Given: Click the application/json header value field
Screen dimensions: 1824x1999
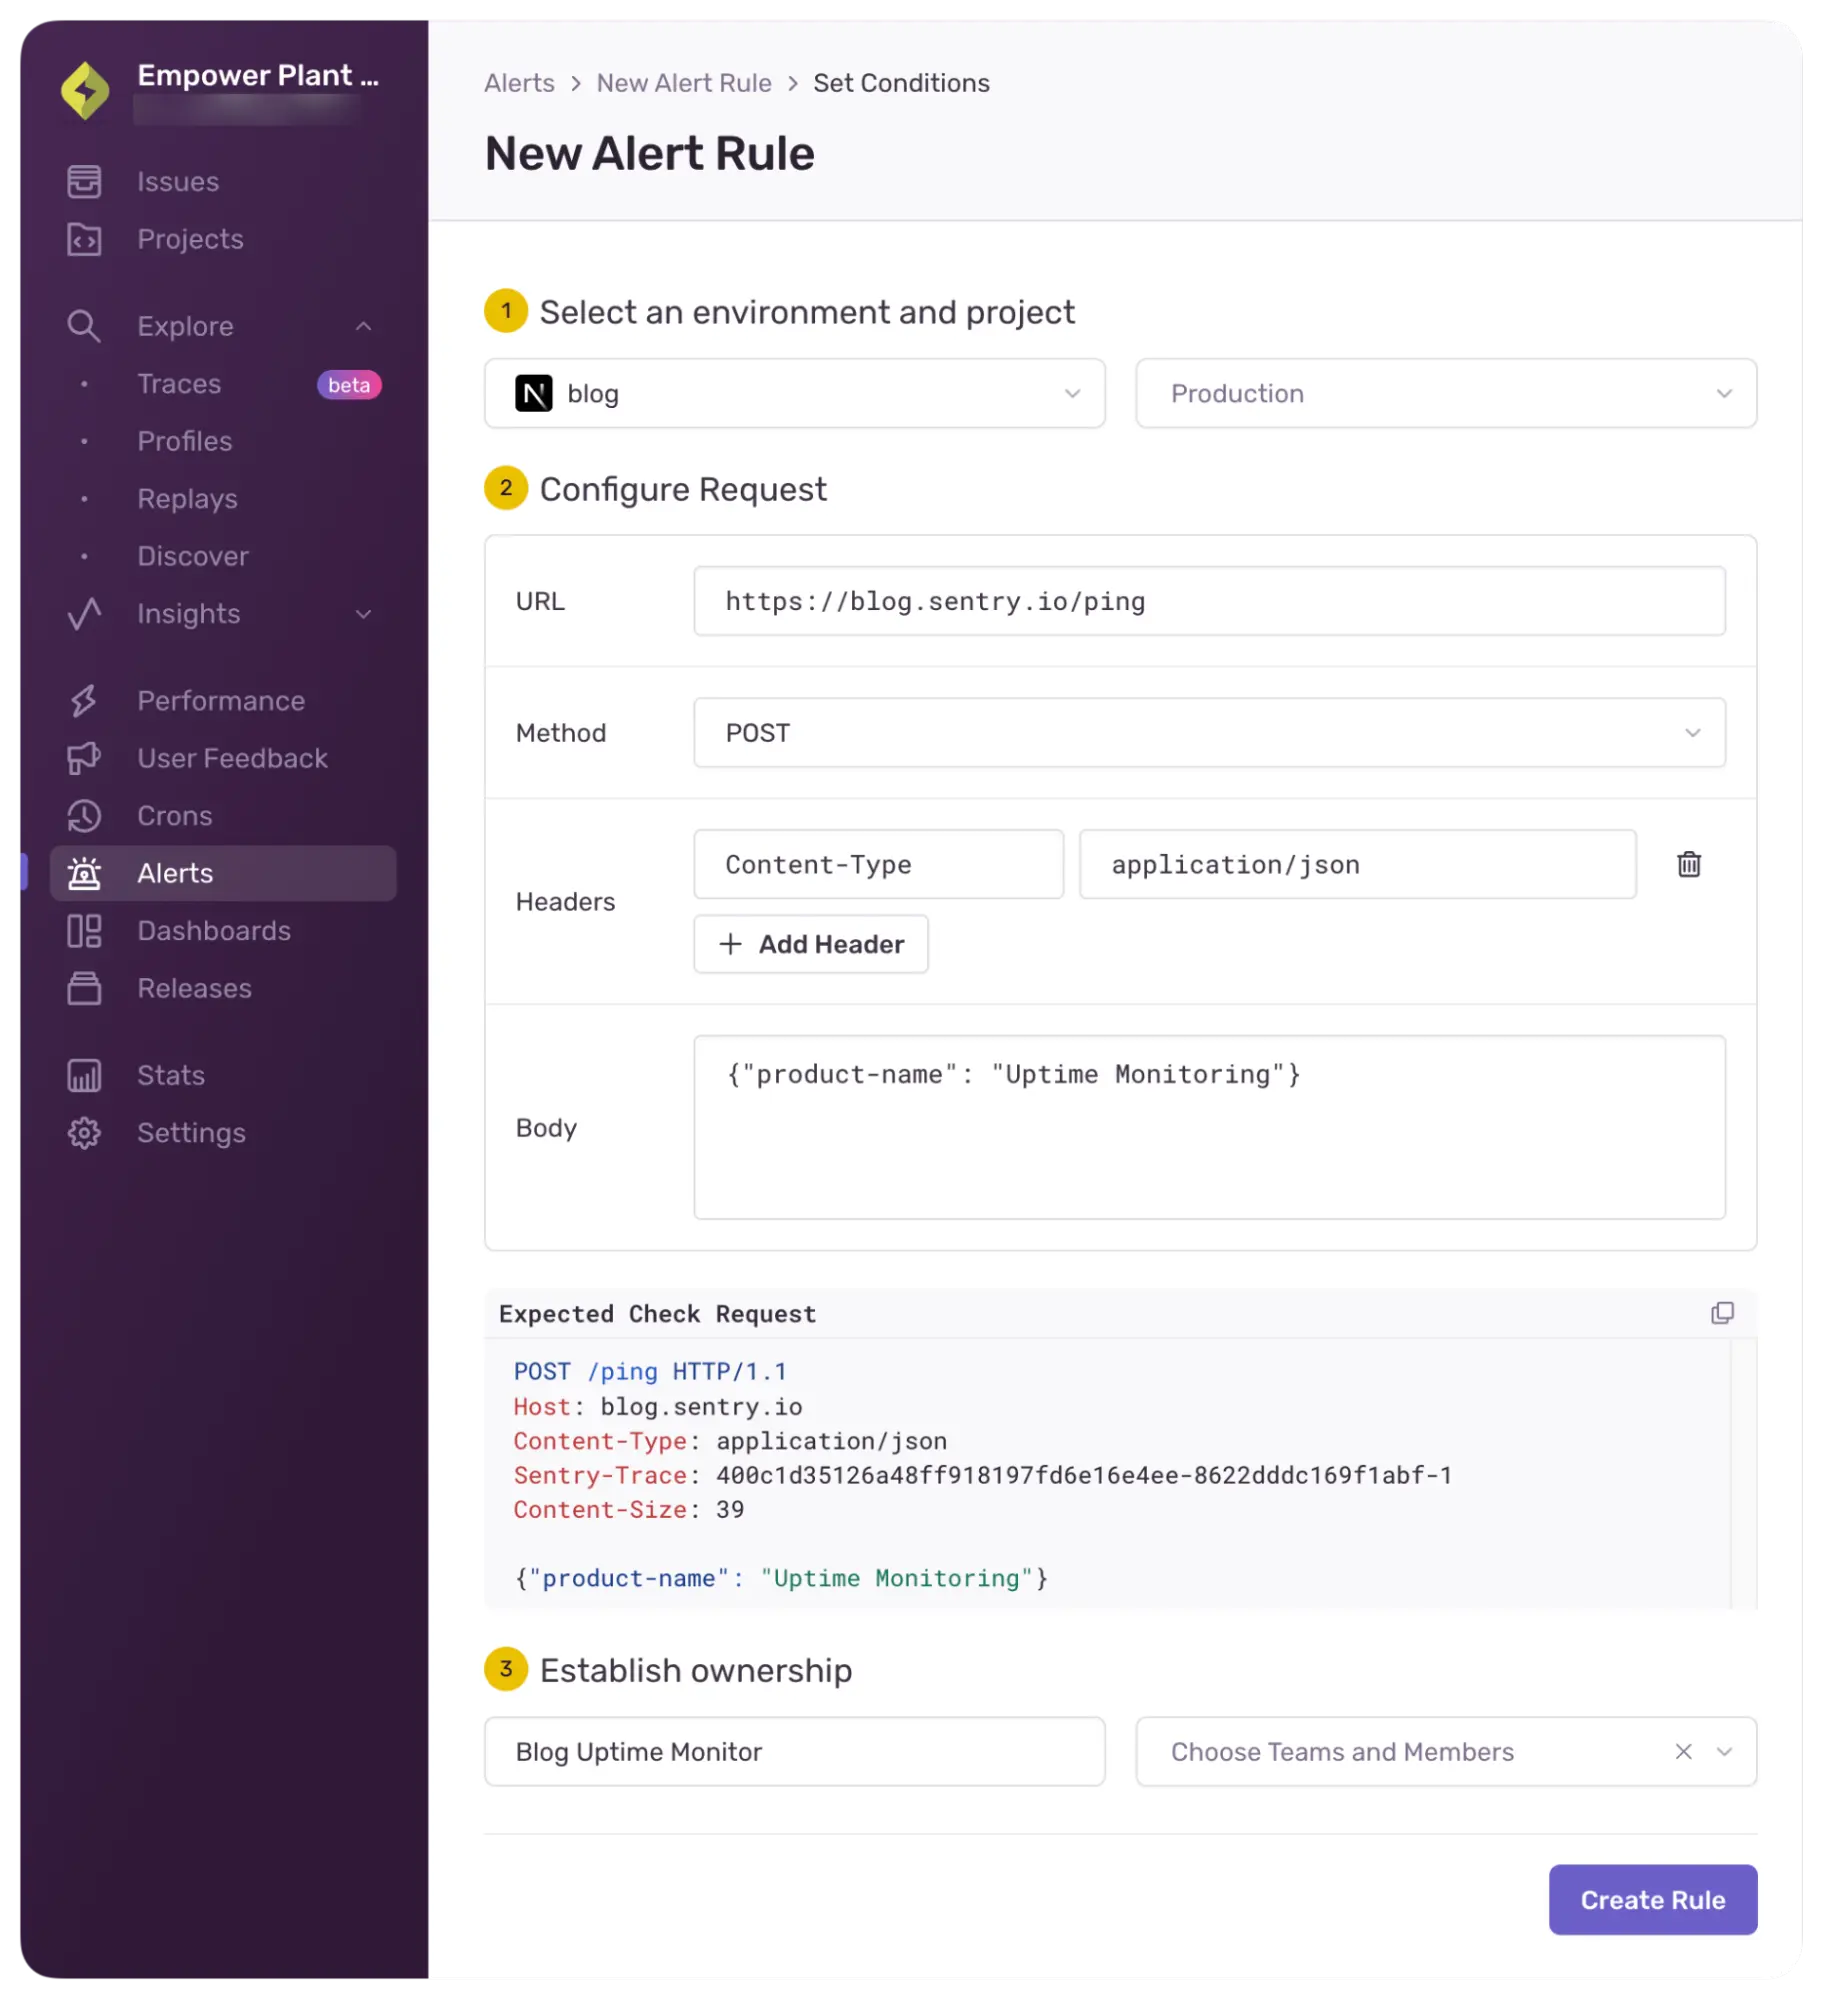Looking at the screenshot, I should point(1357,864).
